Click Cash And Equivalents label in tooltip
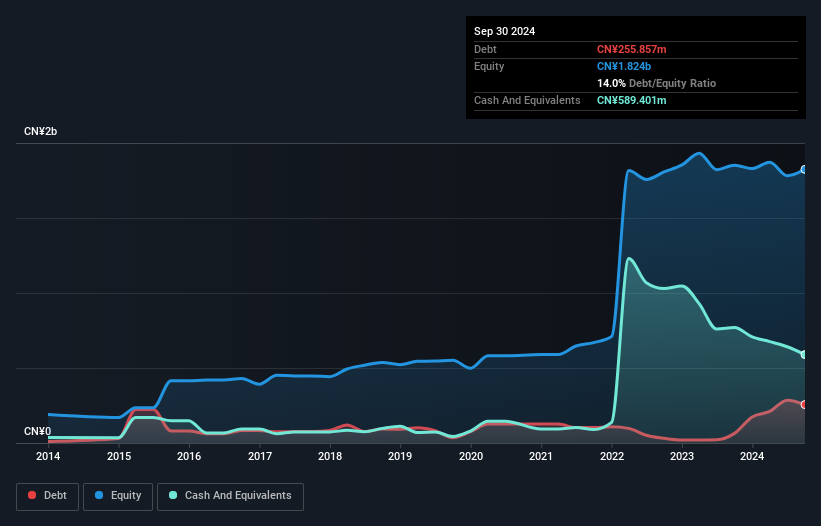 (527, 100)
